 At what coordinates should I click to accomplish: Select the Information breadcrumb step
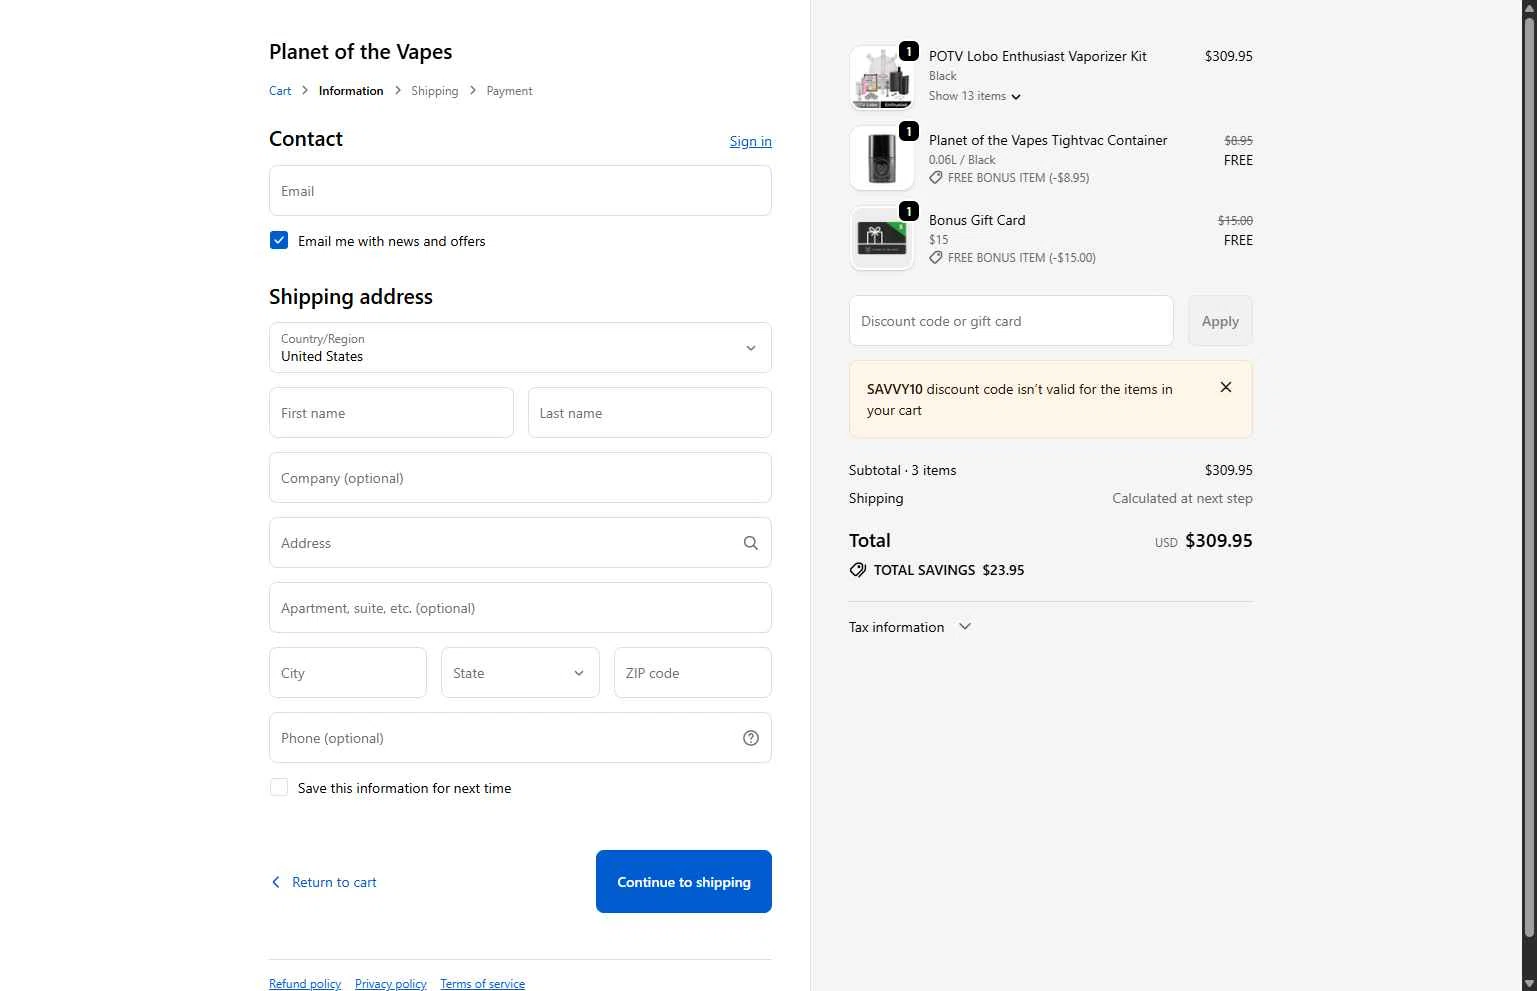(x=351, y=91)
